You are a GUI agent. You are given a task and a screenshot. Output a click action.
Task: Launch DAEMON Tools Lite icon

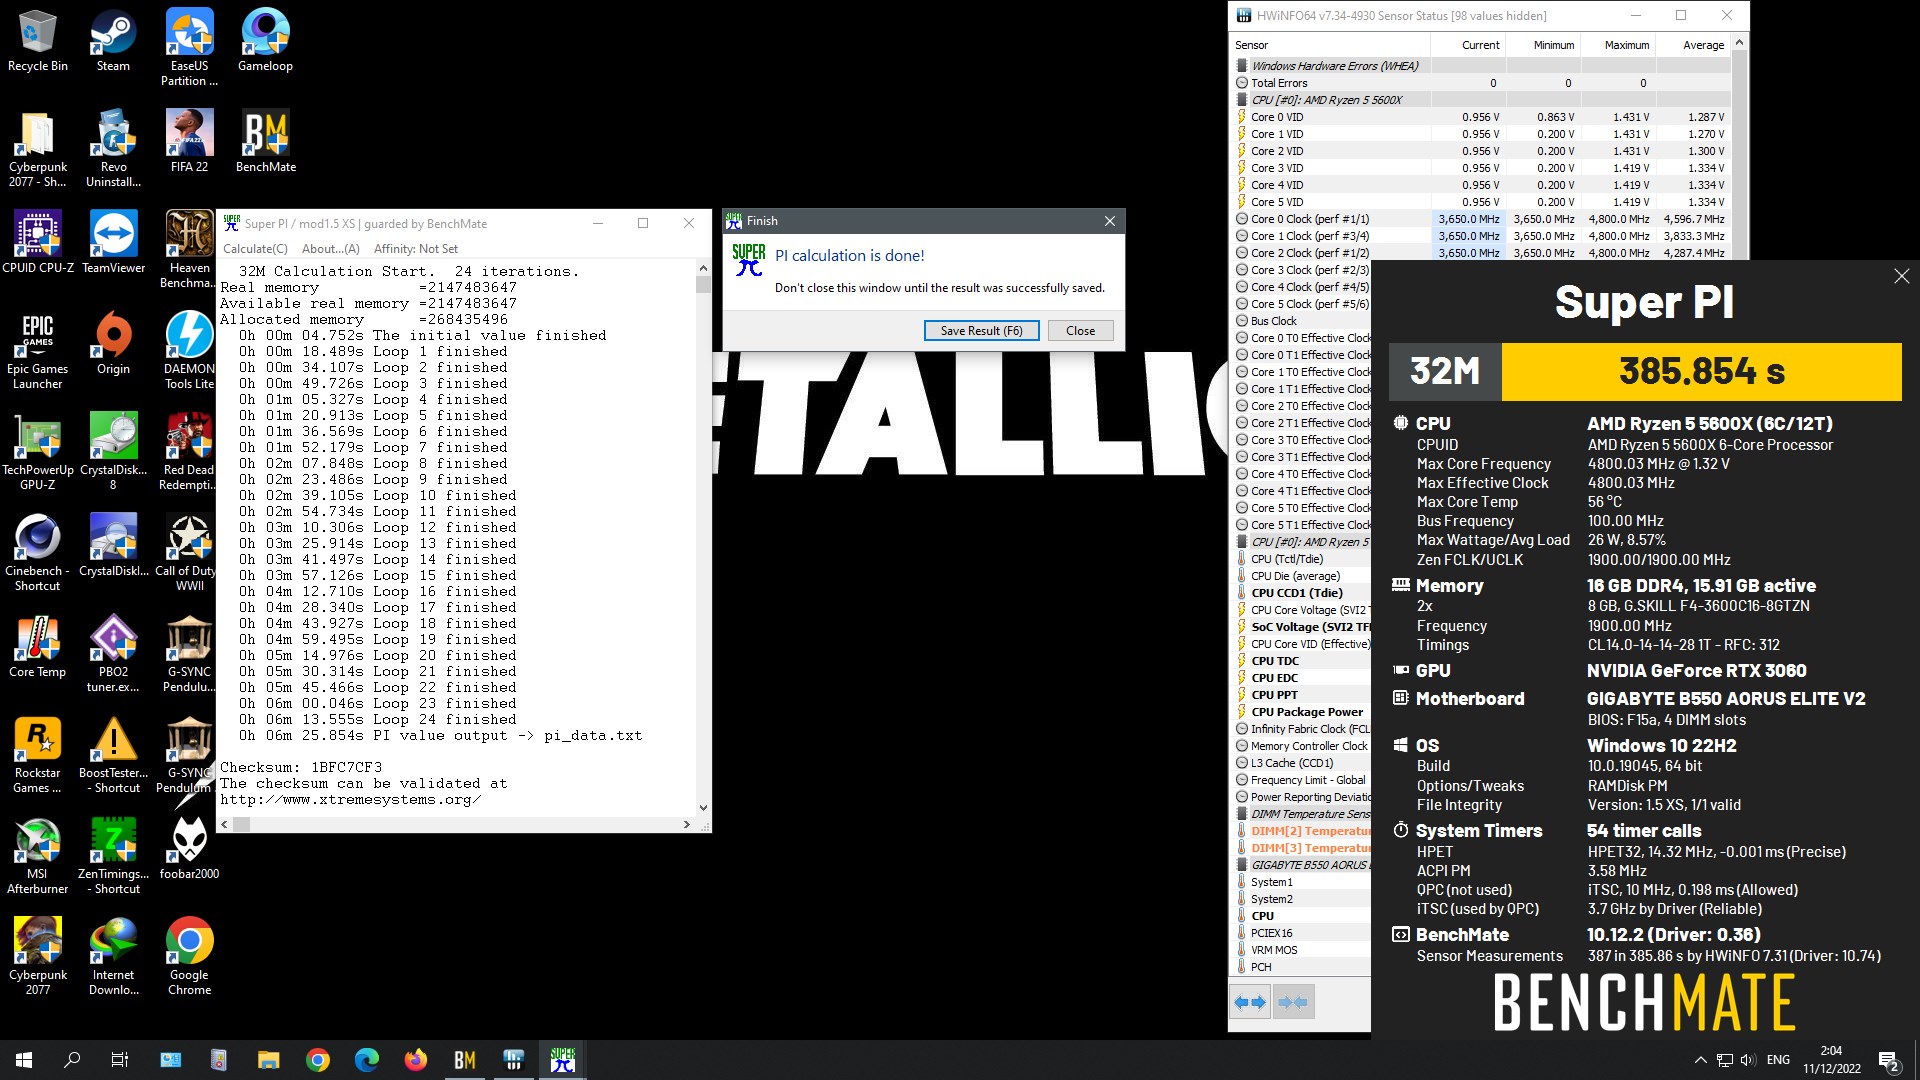[189, 351]
